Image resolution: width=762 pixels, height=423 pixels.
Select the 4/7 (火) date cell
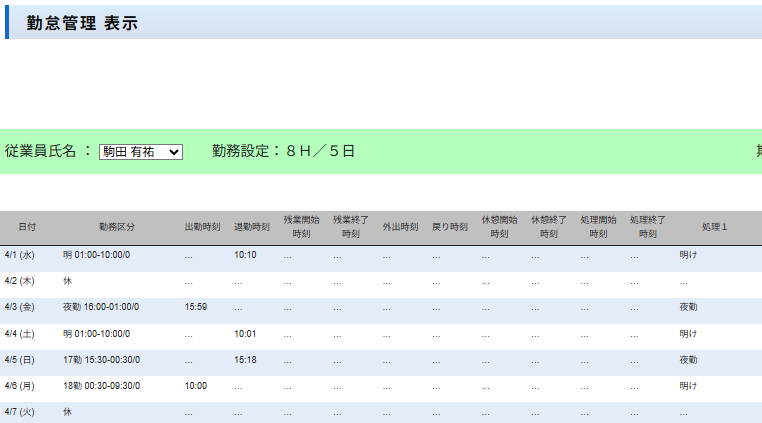point(20,411)
